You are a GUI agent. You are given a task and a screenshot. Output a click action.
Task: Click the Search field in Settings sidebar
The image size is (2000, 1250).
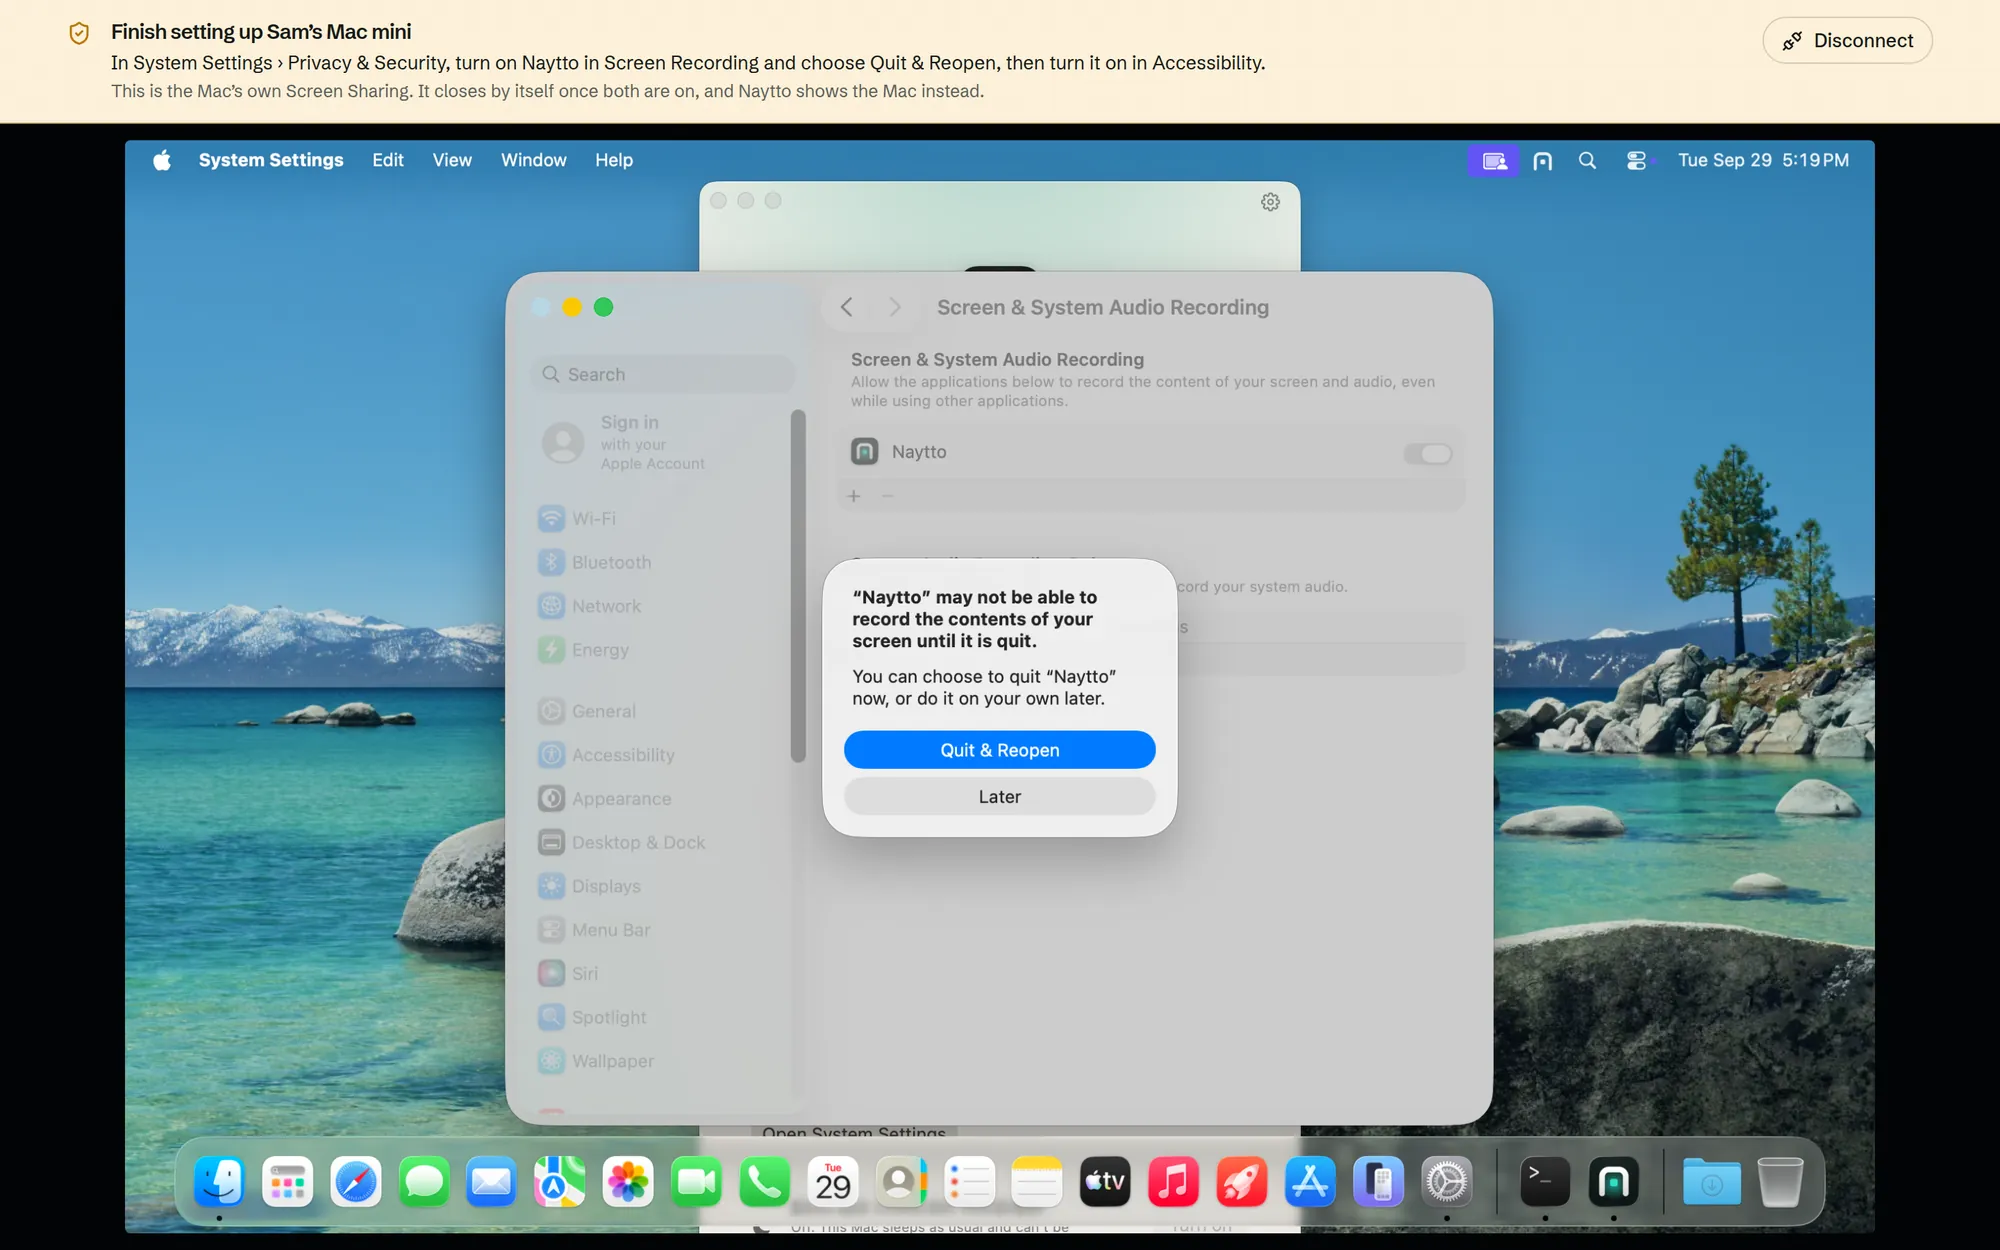[664, 374]
